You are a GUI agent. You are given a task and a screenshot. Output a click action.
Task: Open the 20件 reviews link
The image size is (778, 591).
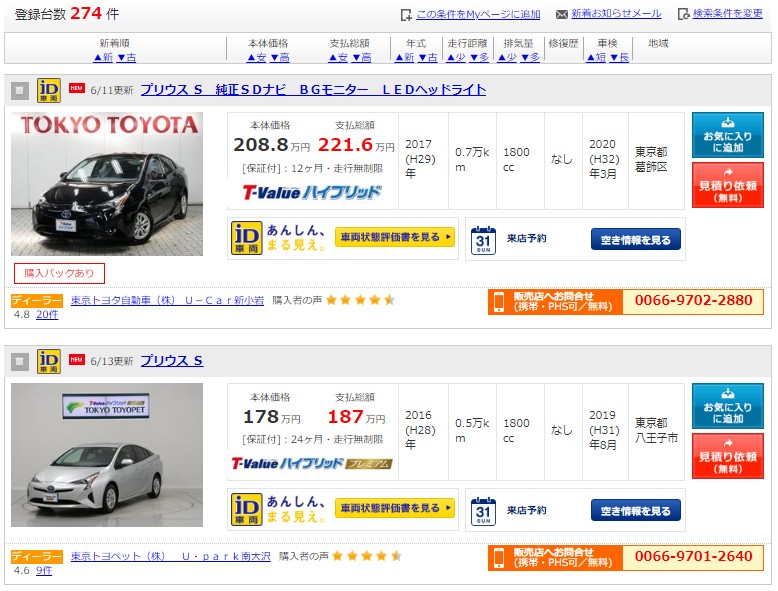pos(47,315)
